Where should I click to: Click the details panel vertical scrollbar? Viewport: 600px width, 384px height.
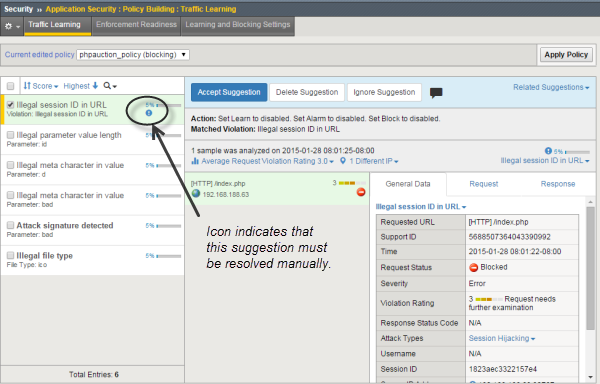pos(590,268)
